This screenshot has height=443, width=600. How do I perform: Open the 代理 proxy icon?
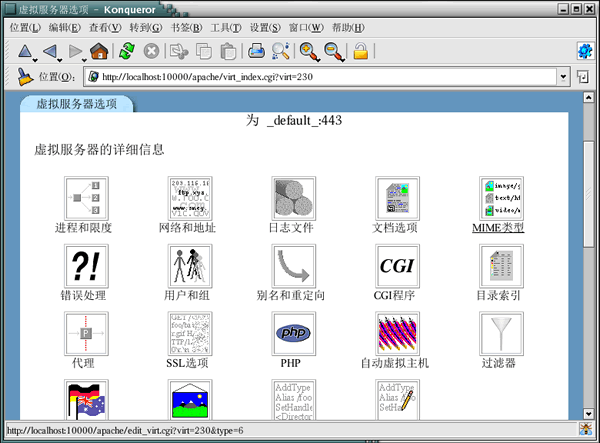click(86, 333)
